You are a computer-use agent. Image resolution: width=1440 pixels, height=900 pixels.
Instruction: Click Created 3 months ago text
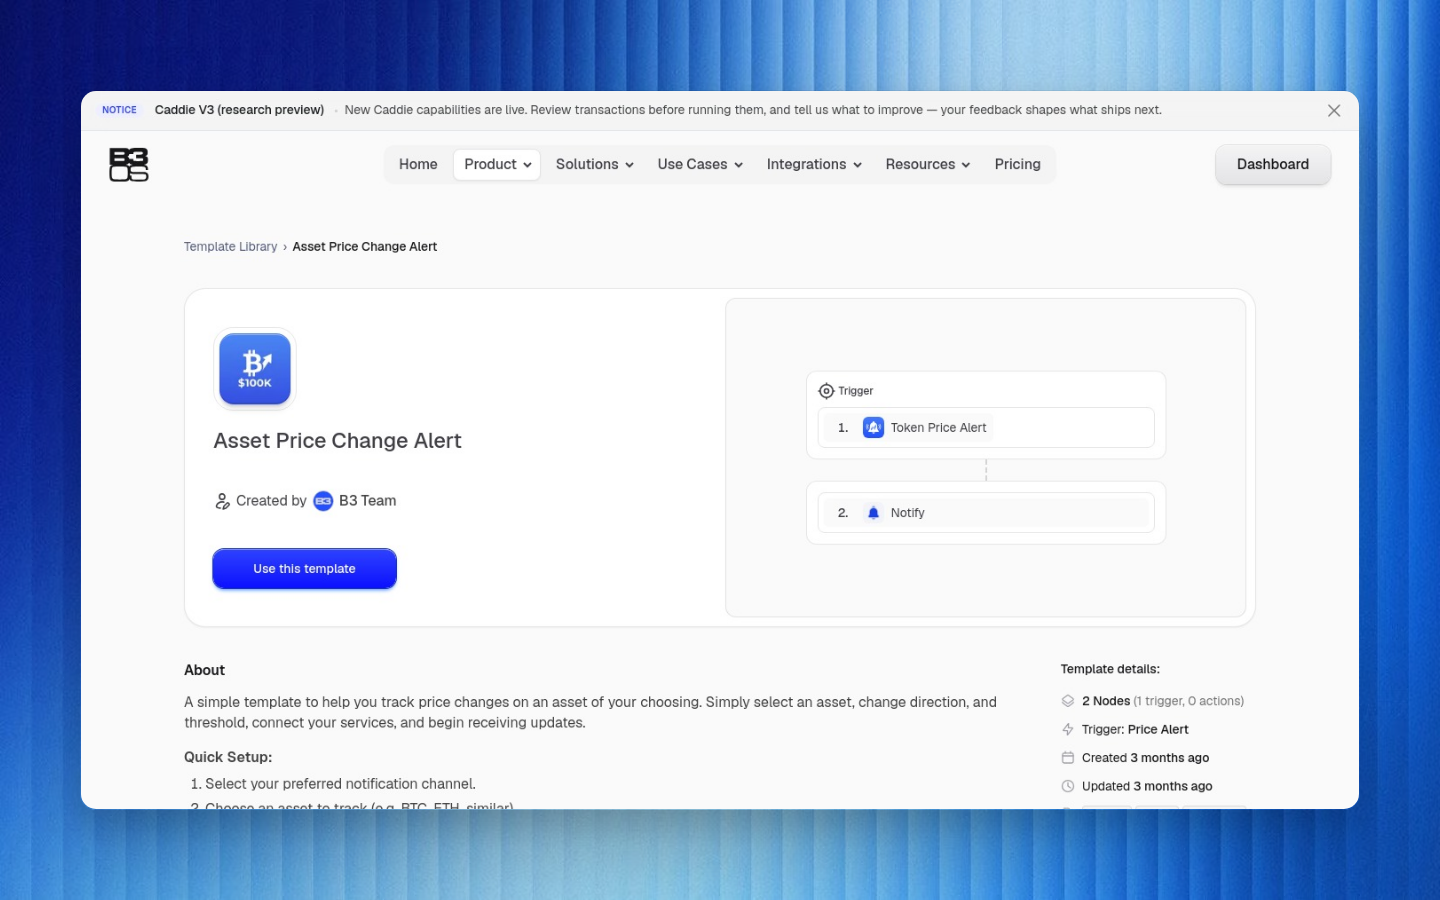point(1145,758)
